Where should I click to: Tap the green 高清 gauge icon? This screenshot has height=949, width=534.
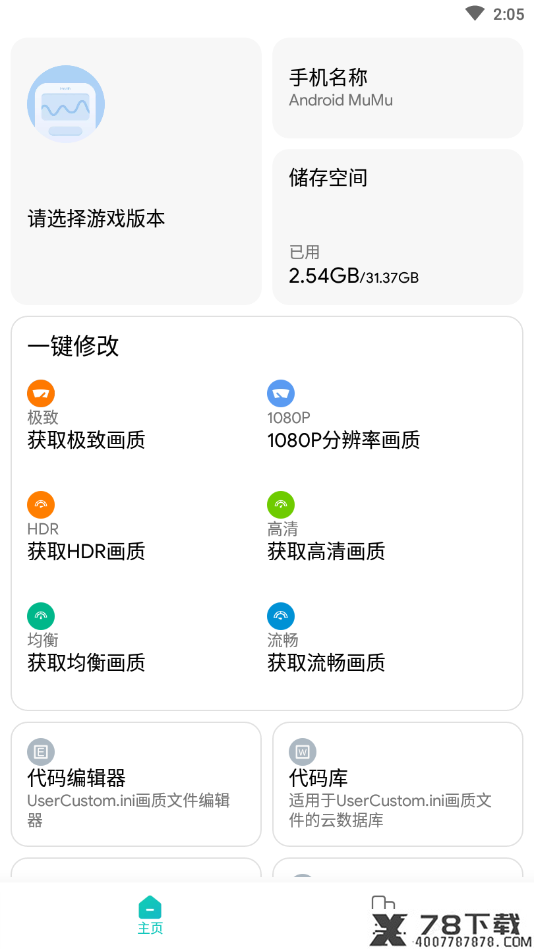(281, 505)
